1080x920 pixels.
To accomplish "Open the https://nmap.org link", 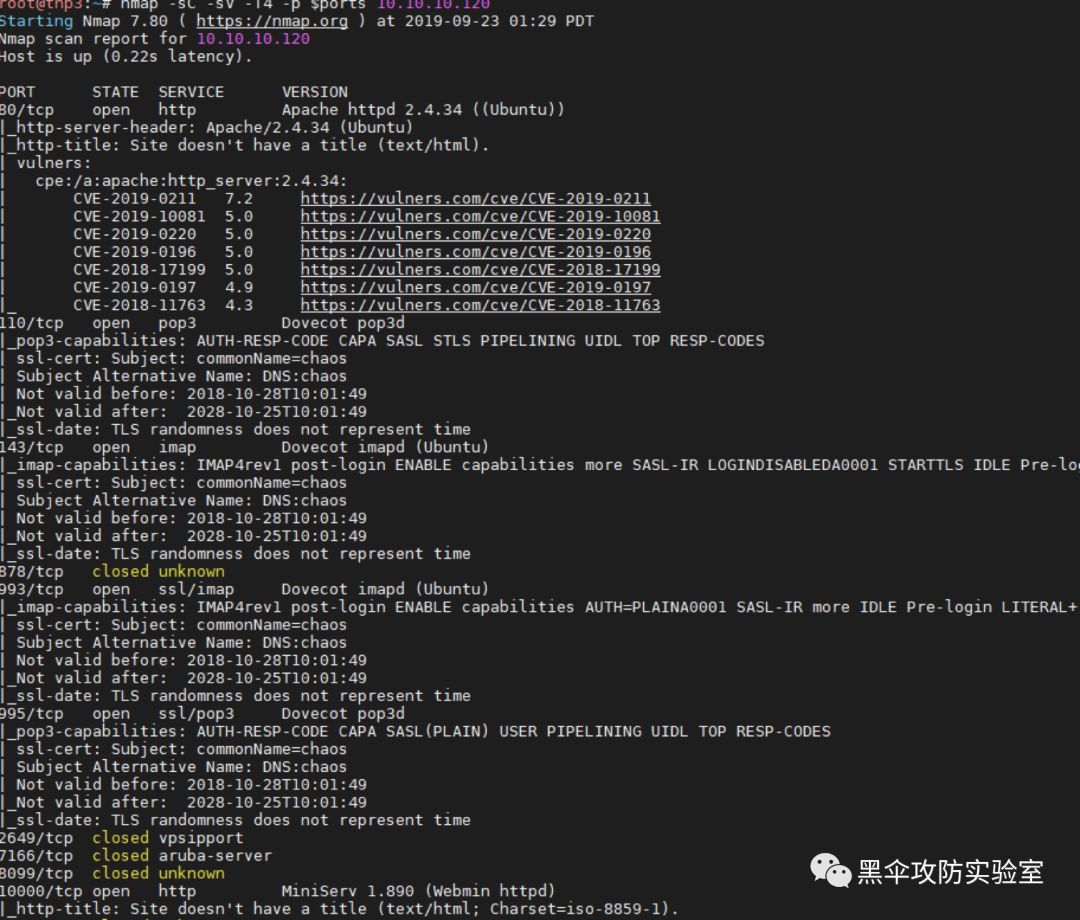I will point(272,21).
